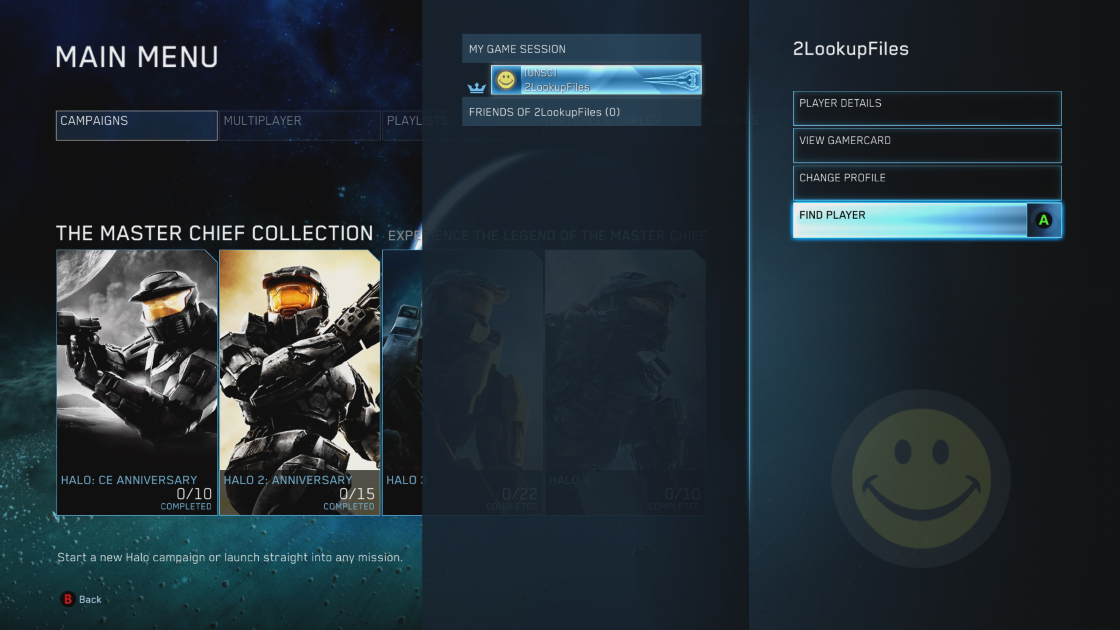Select the dimmed Halo 4 campaign card
Screen dimensions: 1120x630
click(625, 382)
